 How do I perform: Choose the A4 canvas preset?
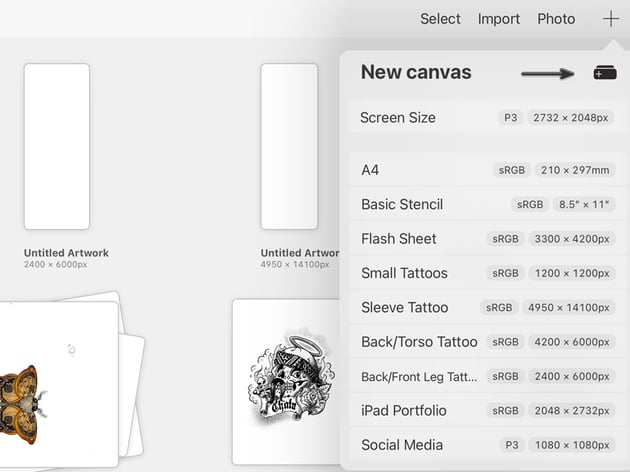(487, 170)
